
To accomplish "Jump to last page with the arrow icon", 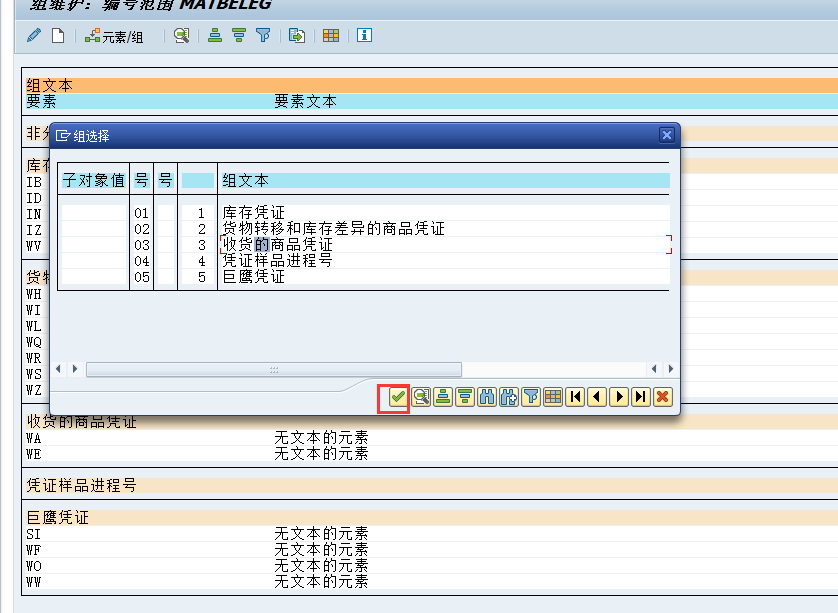I will pyautogui.click(x=640, y=397).
